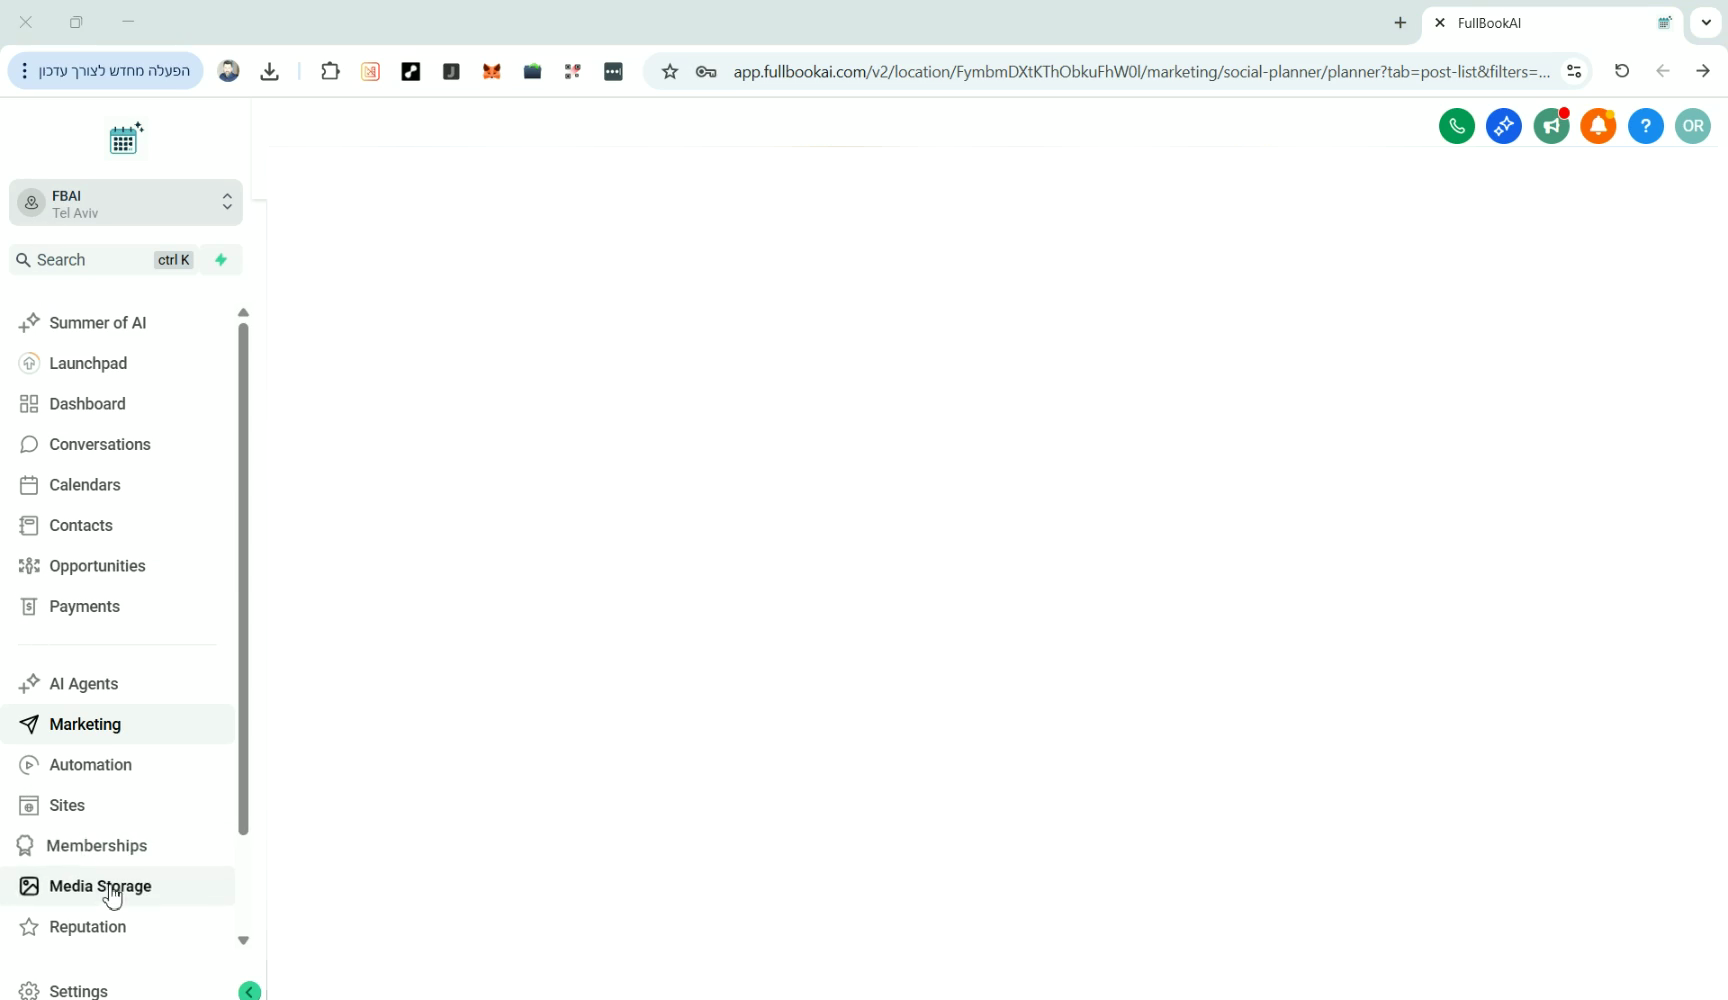Click the megaphone announcements icon

pyautogui.click(x=1551, y=126)
